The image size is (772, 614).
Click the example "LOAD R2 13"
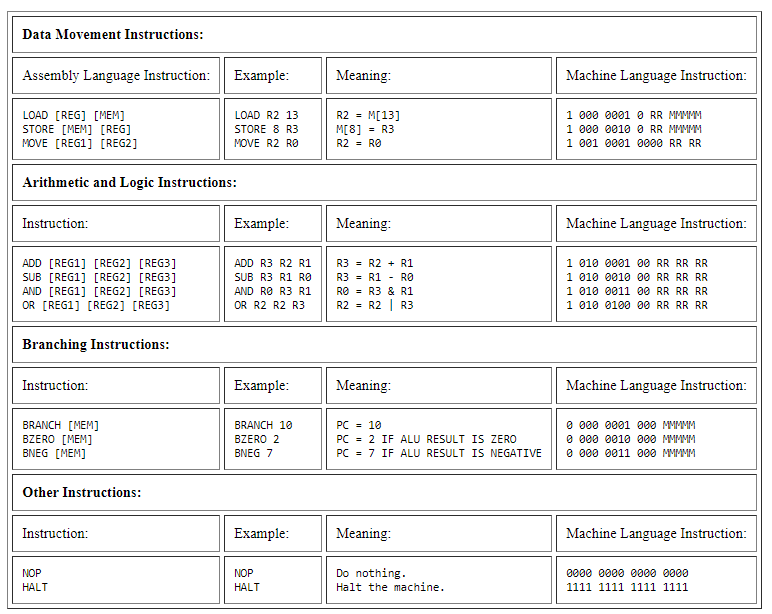pyautogui.click(x=266, y=115)
